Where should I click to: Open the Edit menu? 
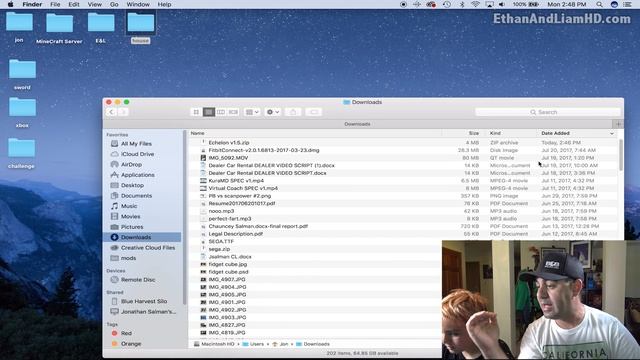tap(74, 4)
